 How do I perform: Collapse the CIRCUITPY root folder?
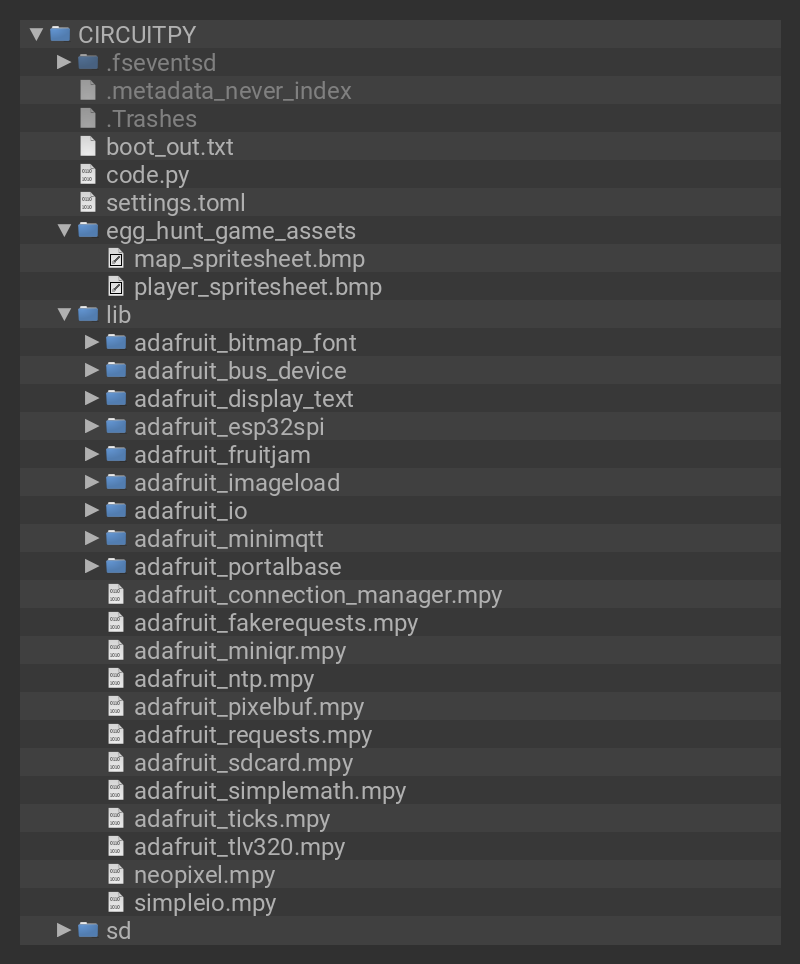click(37, 35)
